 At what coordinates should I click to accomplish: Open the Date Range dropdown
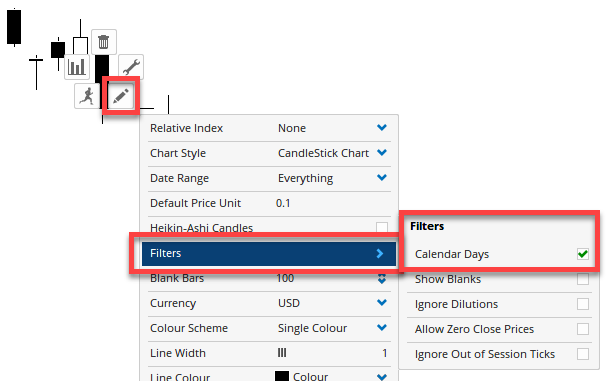click(x=269, y=178)
